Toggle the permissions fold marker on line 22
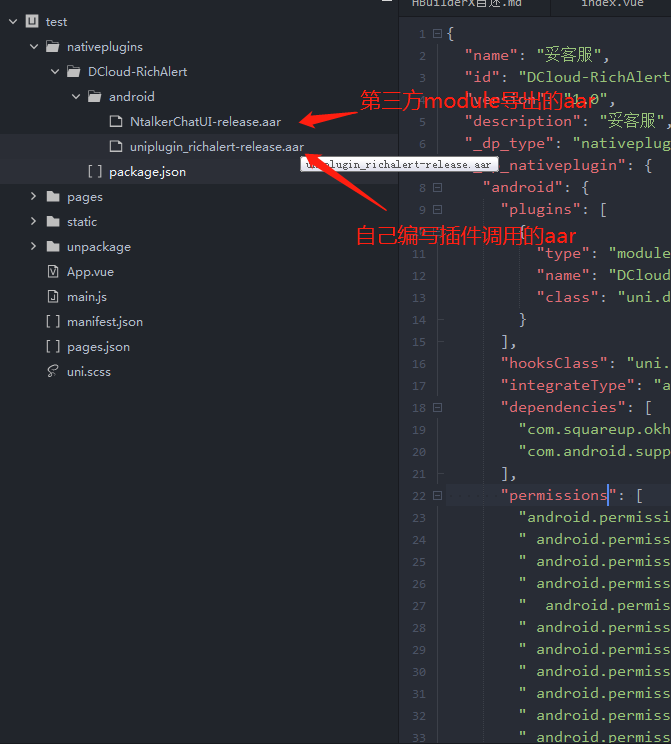Viewport: 671px width, 744px height. (437, 496)
